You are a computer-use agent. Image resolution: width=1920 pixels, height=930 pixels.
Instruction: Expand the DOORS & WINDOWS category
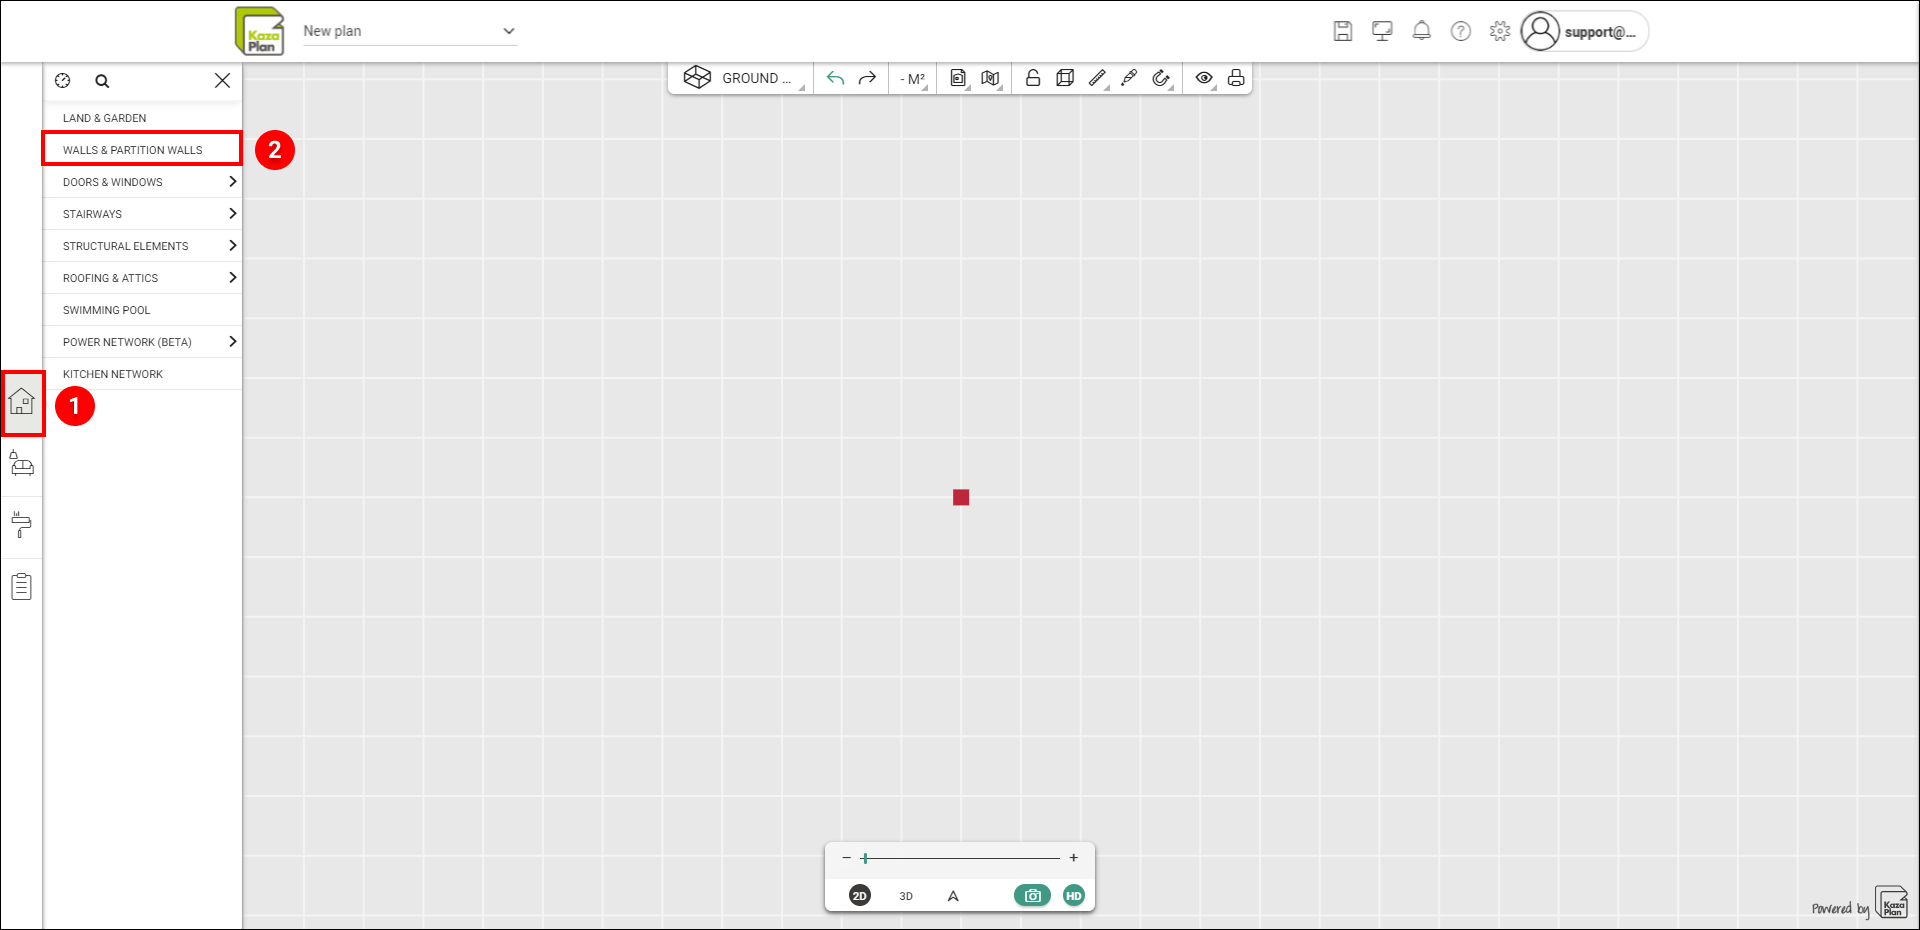[x=142, y=181]
